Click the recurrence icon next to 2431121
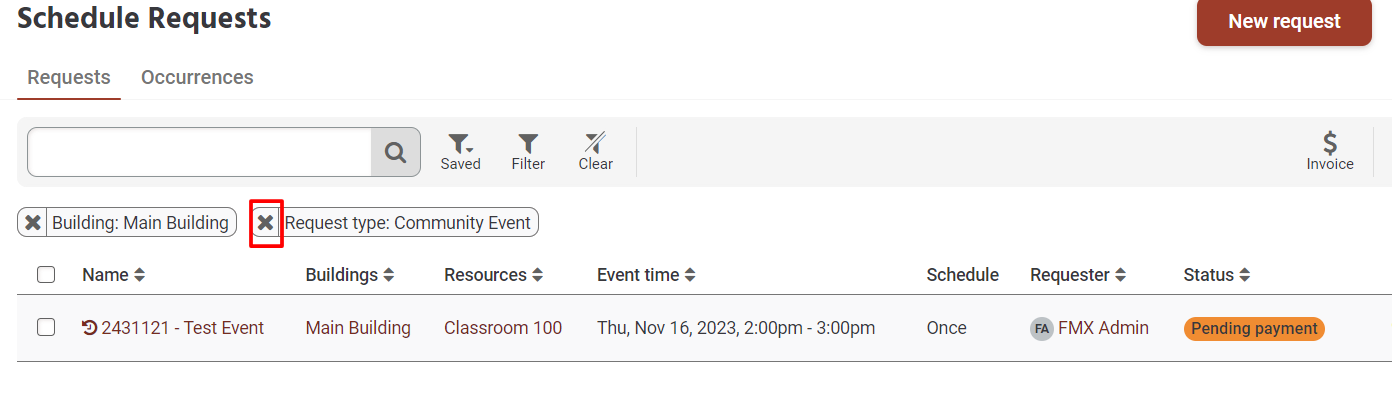 tap(90, 328)
